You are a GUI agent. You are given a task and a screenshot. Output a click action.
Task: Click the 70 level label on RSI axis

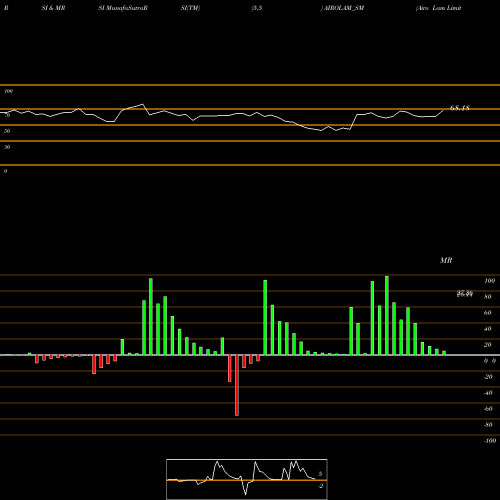[x=7, y=115]
